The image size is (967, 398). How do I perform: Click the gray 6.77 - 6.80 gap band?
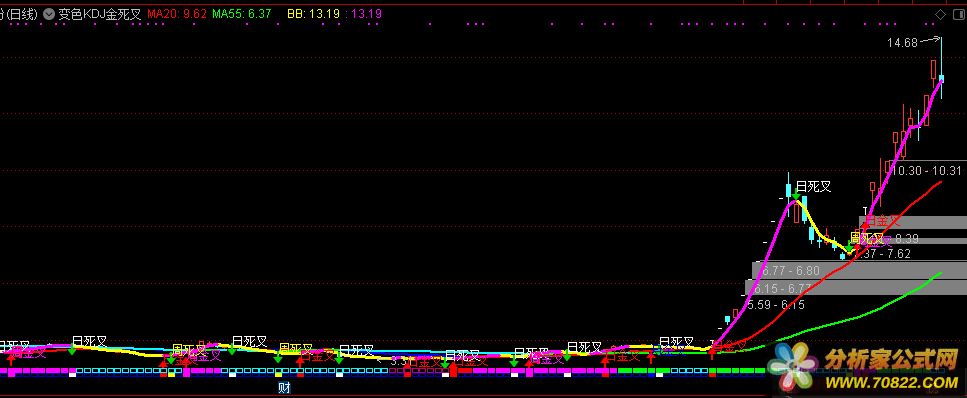coord(860,270)
